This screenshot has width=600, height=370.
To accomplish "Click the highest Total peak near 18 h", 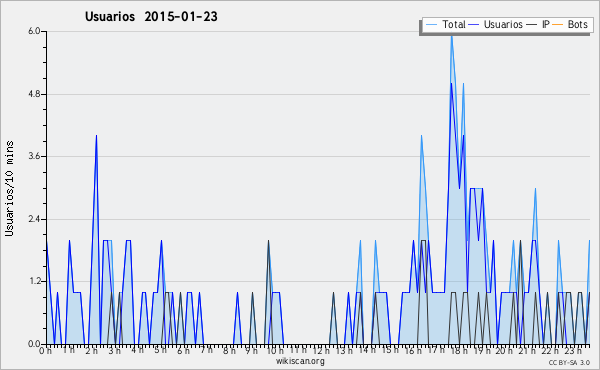I will tap(452, 35).
